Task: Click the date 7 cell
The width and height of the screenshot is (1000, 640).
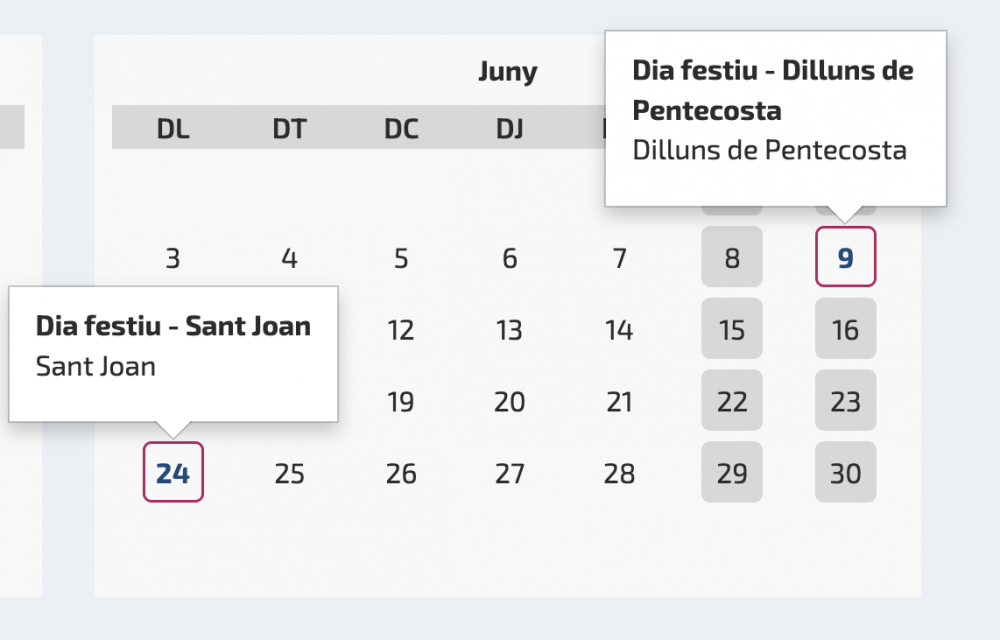Action: pos(620,259)
